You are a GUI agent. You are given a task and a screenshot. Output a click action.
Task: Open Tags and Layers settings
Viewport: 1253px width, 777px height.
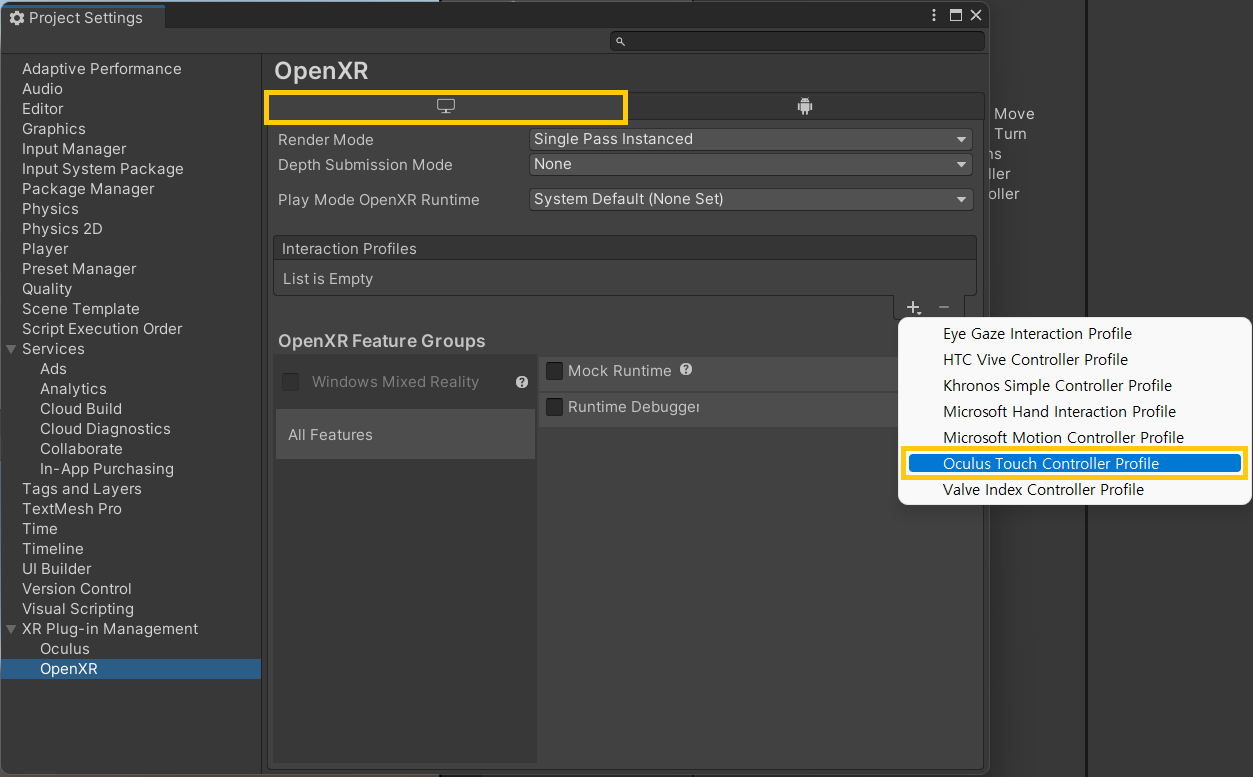(x=82, y=489)
